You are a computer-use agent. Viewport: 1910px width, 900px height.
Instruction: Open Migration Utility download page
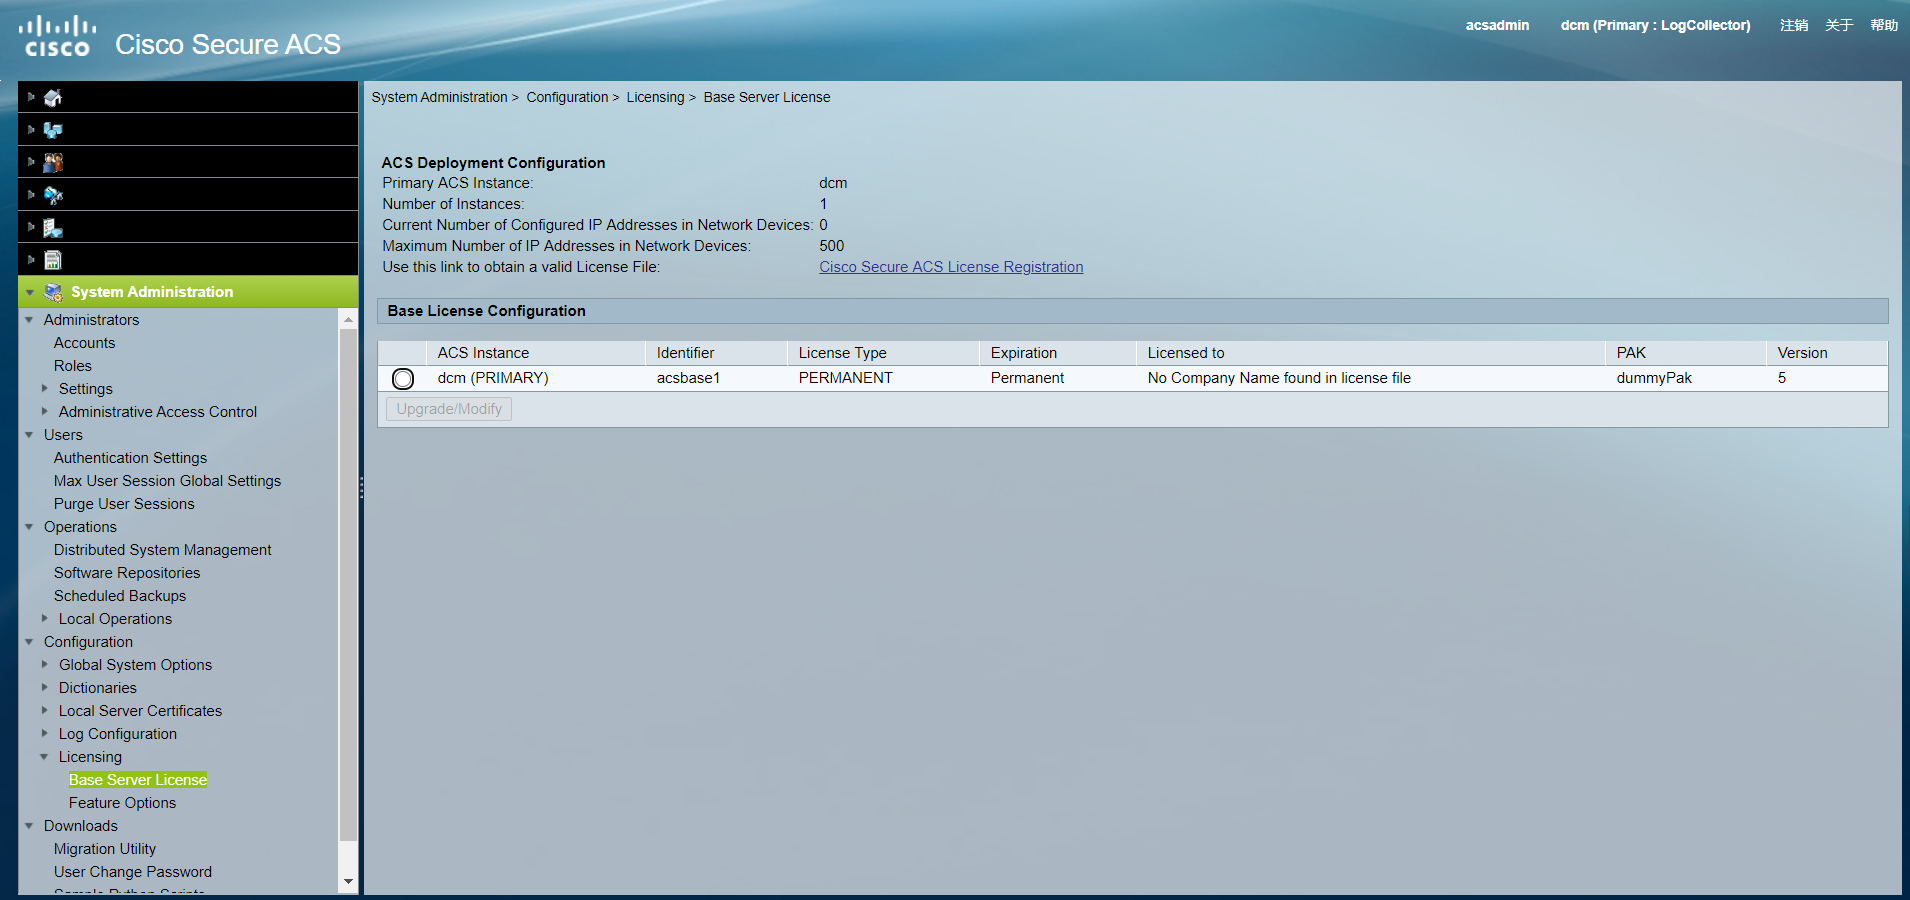click(105, 849)
